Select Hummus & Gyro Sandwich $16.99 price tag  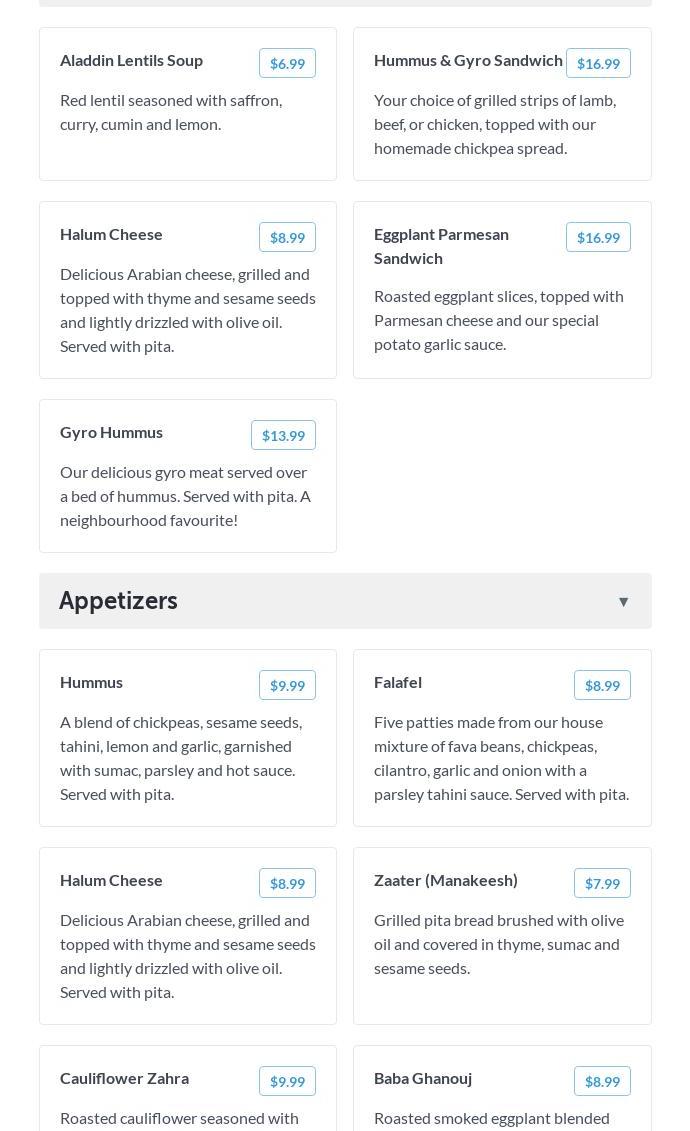click(x=598, y=63)
